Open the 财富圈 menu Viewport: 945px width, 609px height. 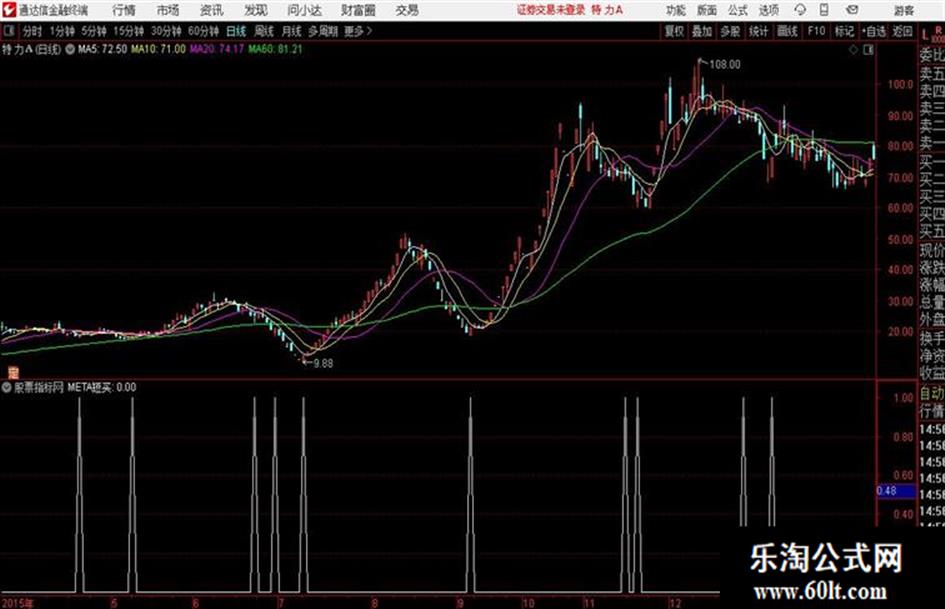point(358,10)
